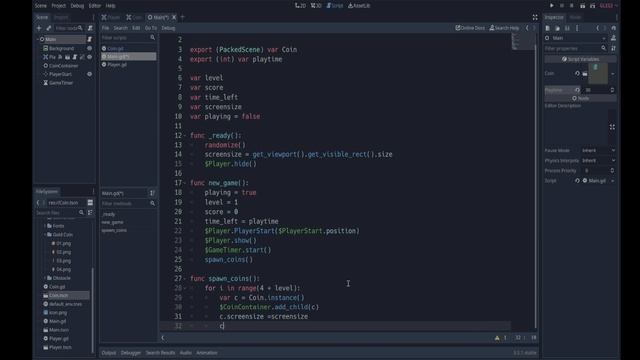Add a new child node in Scene dock
640x360 pixels.
(39, 28)
